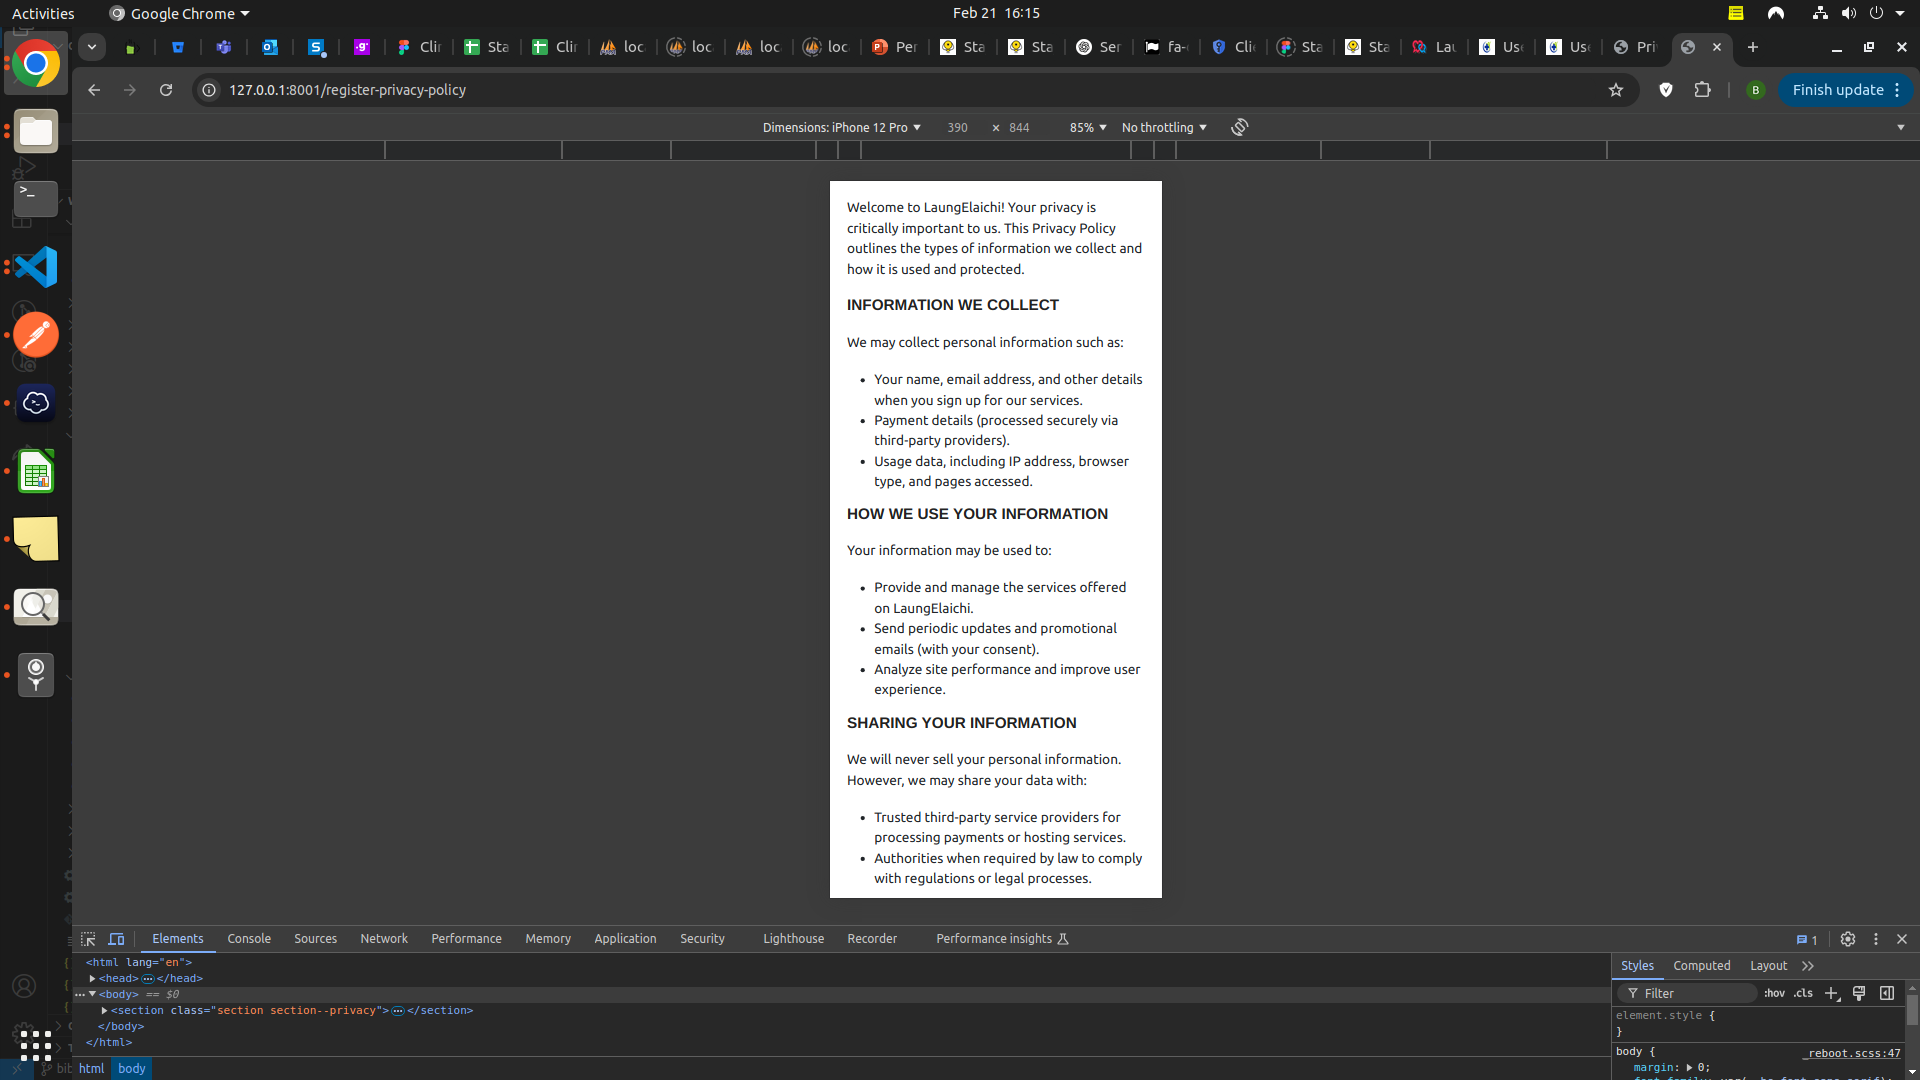Open tab search dropdown arrow
The height and width of the screenshot is (1080, 1920).
[x=92, y=47]
